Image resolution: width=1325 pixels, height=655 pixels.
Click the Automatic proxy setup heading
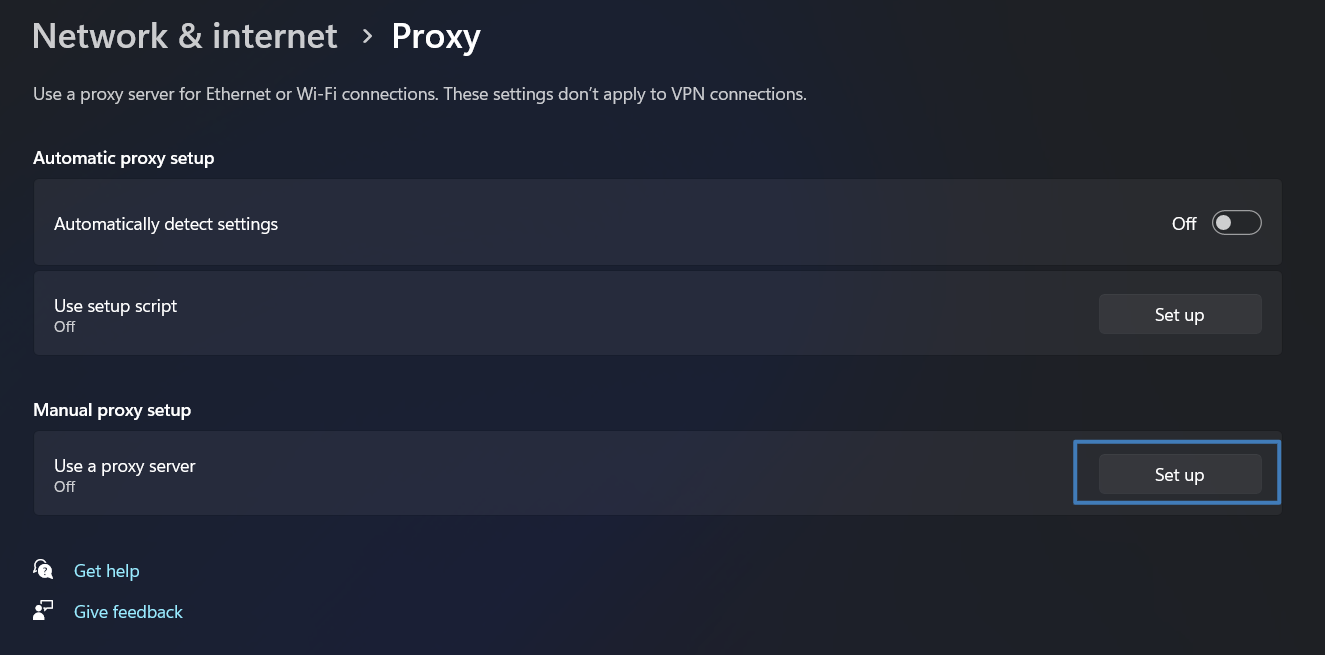124,158
